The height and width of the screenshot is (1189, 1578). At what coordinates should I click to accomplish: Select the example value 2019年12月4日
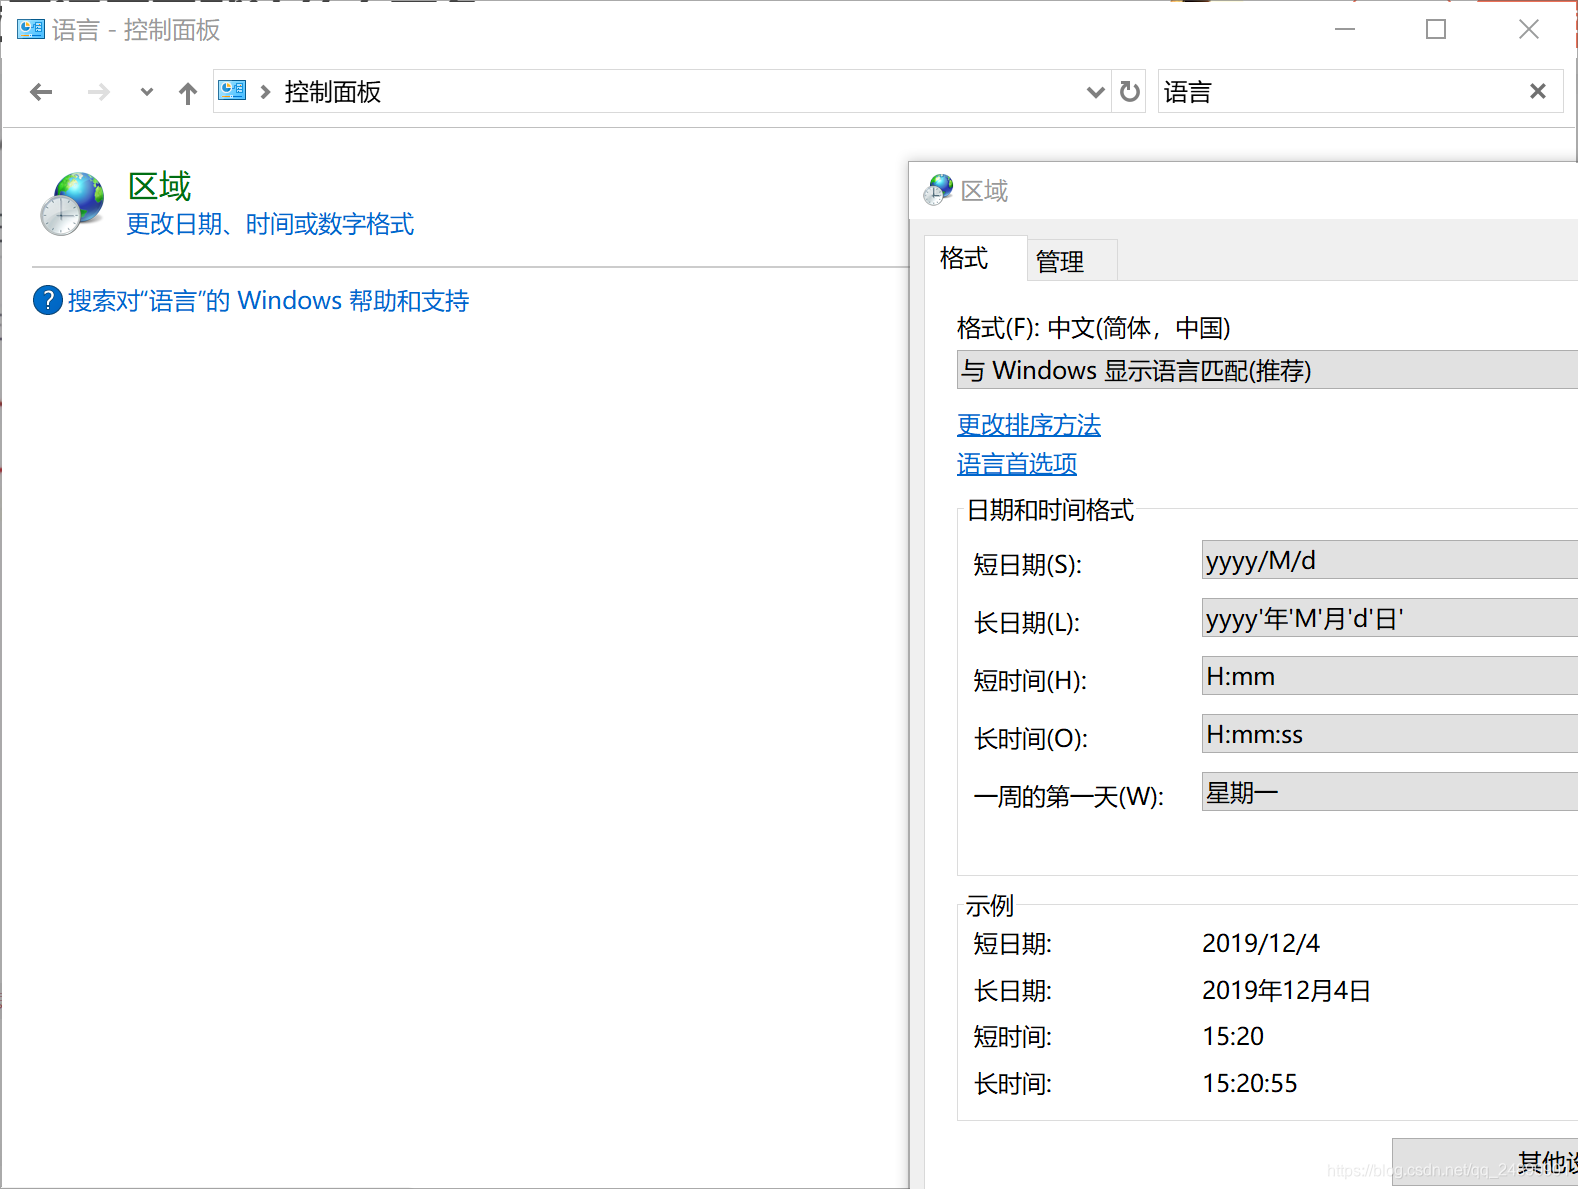click(x=1286, y=990)
